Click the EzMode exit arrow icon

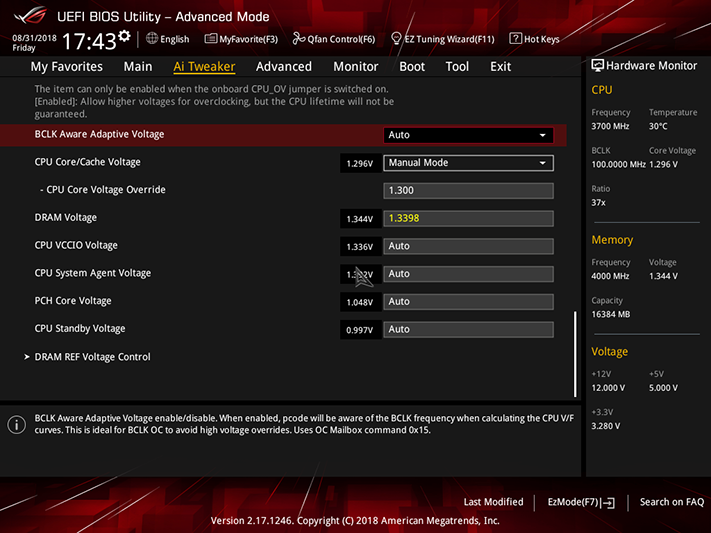pos(609,503)
